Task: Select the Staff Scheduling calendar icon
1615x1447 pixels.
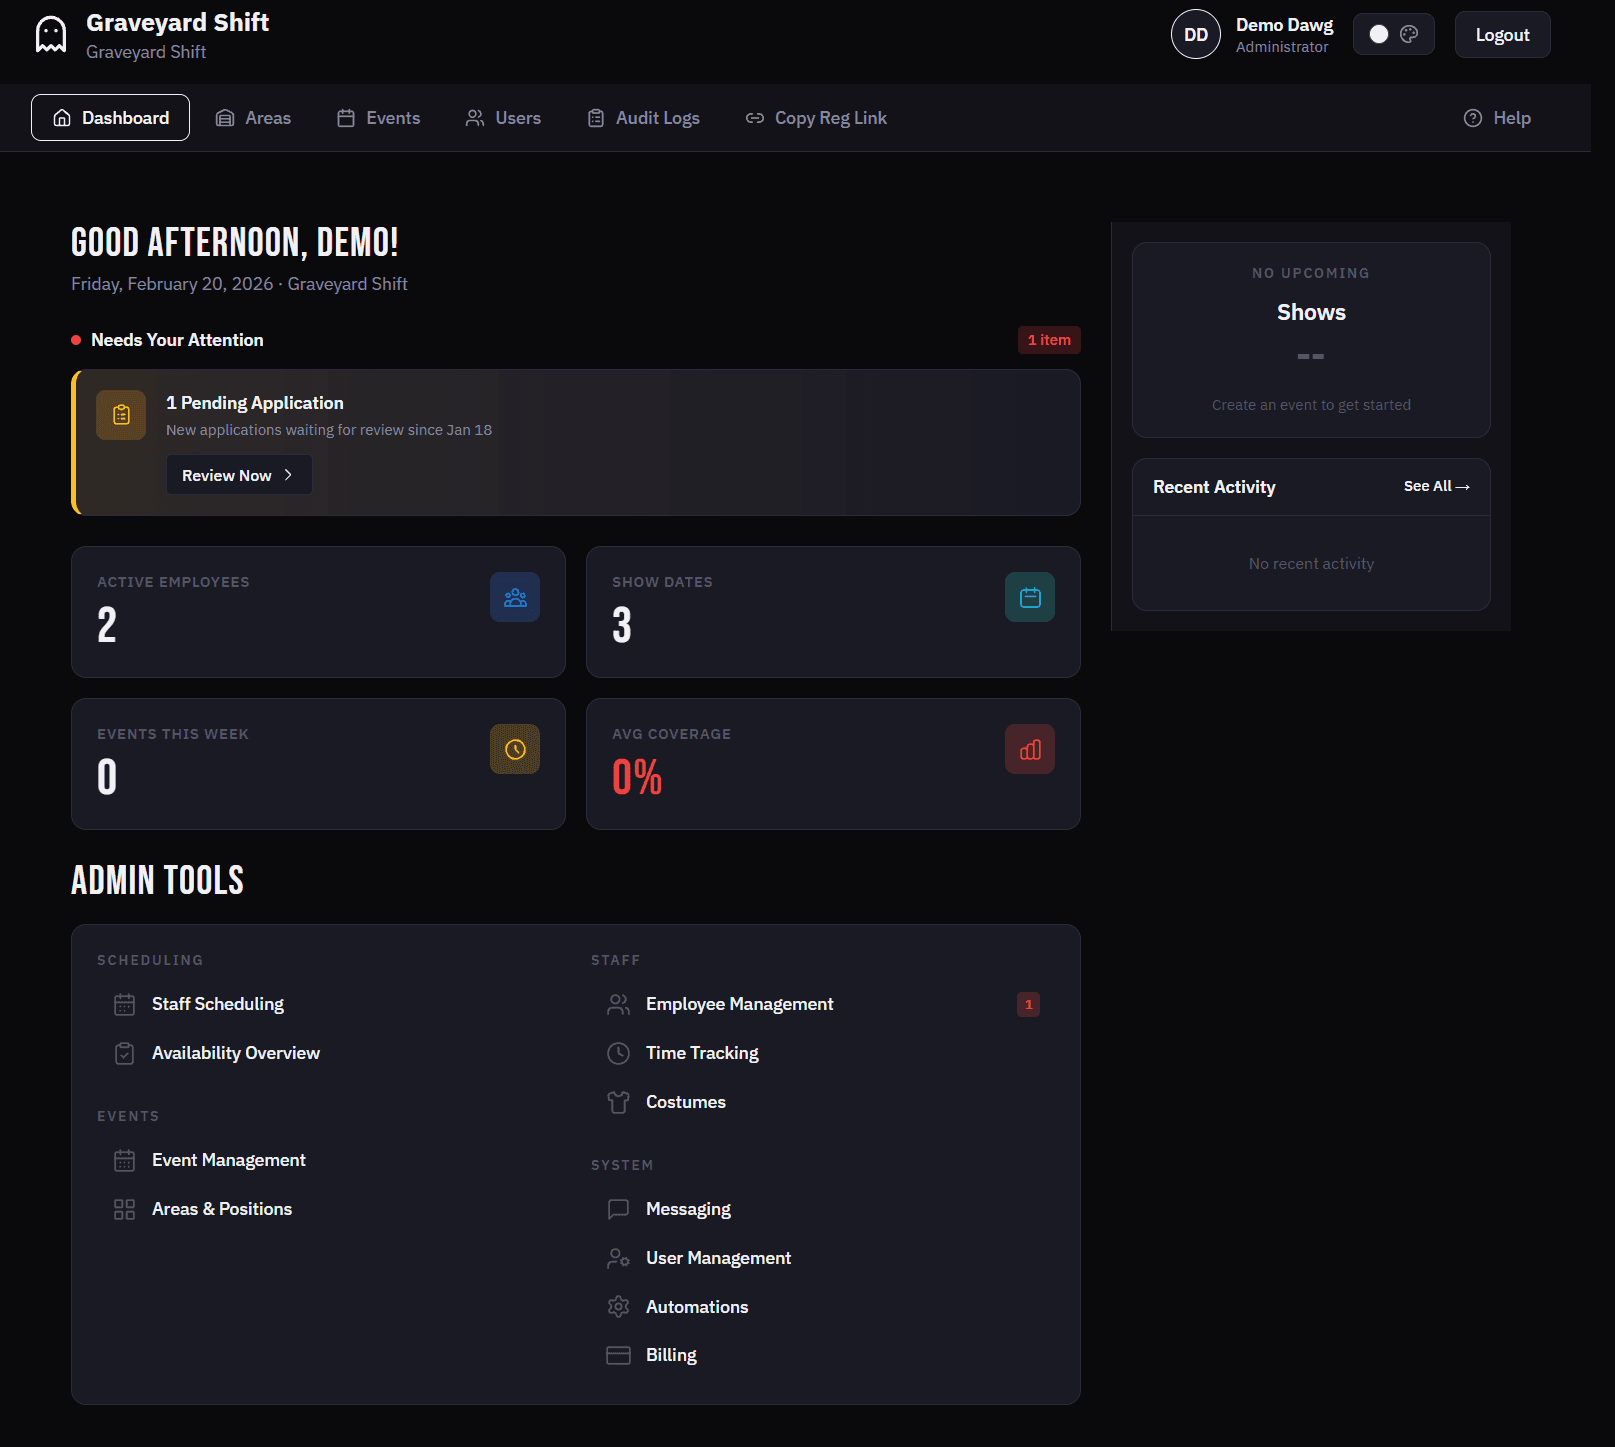Action: pos(124,1004)
